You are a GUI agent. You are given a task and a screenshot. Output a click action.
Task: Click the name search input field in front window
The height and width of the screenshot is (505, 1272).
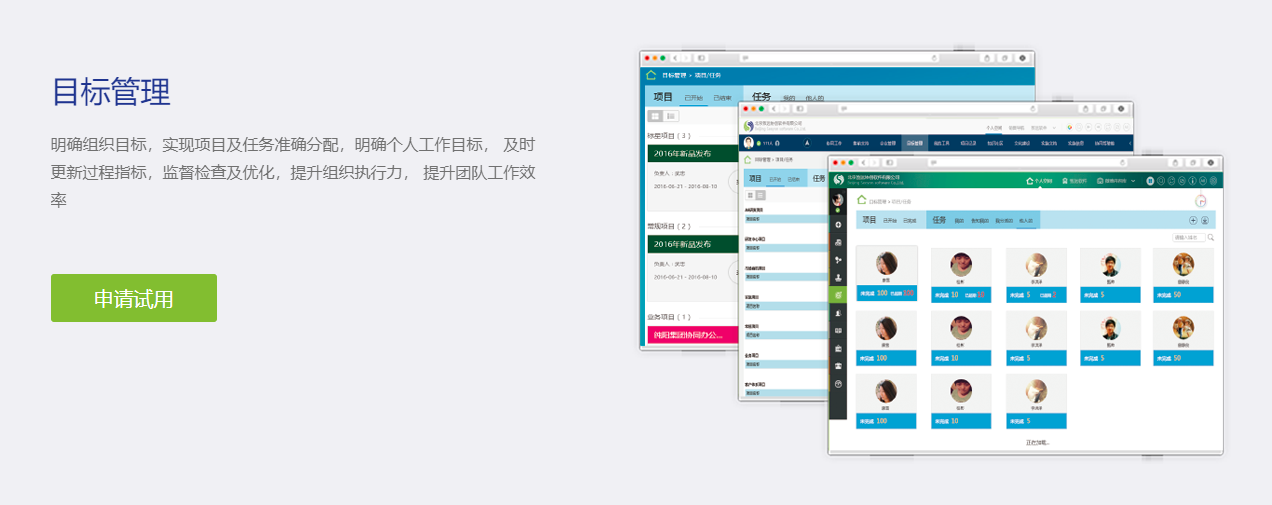pos(1188,238)
